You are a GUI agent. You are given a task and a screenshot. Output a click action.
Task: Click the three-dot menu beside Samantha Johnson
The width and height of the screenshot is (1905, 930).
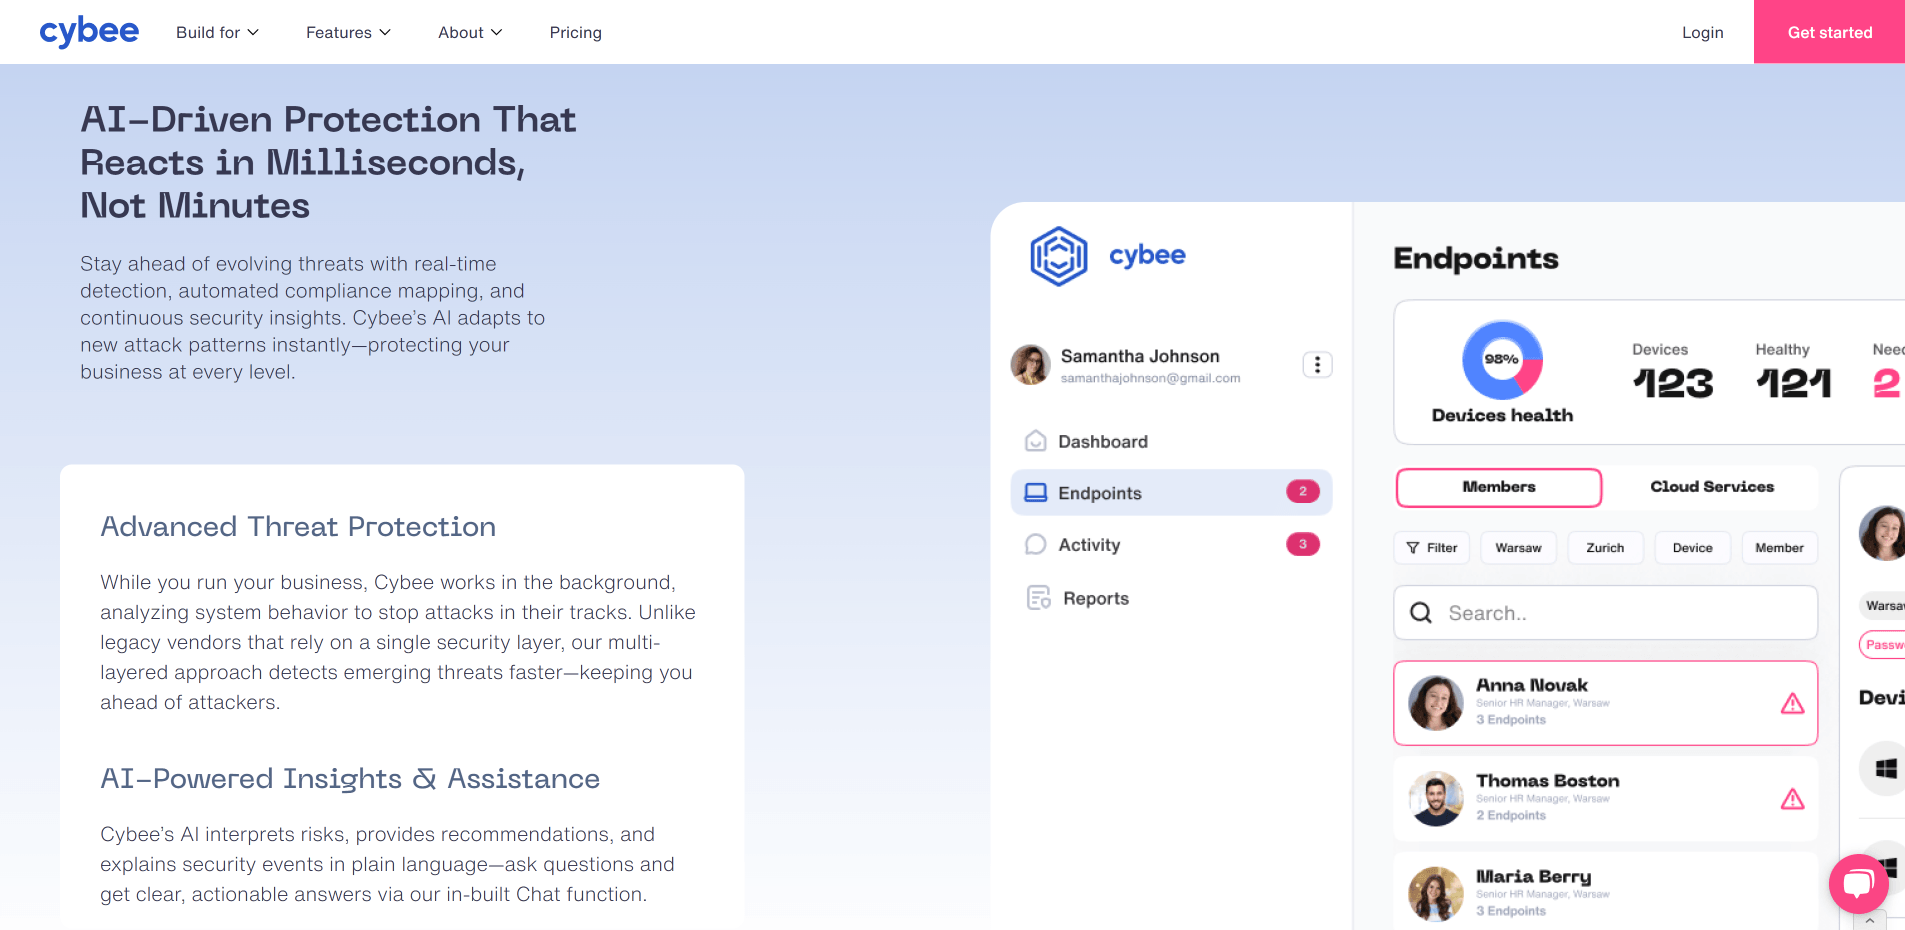(1317, 365)
